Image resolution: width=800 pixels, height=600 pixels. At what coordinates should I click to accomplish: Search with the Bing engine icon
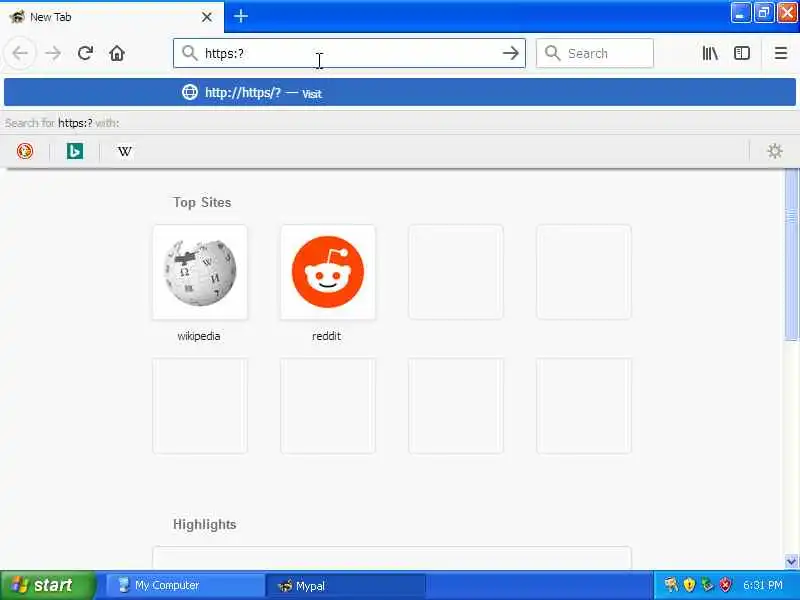(x=75, y=151)
